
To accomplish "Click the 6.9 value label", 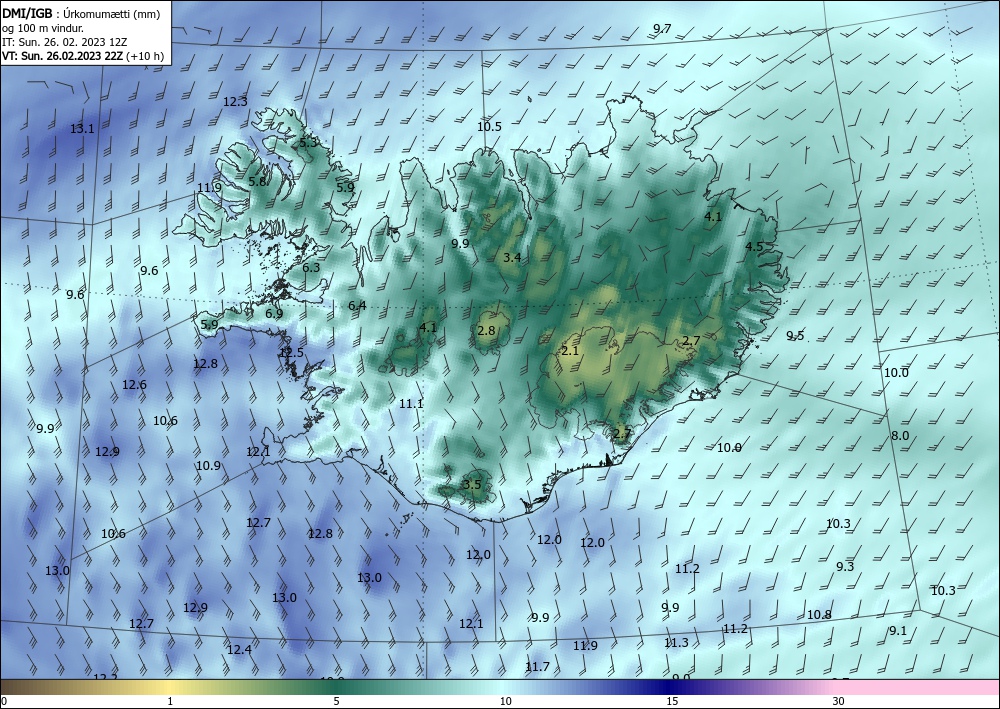I will [274, 314].
